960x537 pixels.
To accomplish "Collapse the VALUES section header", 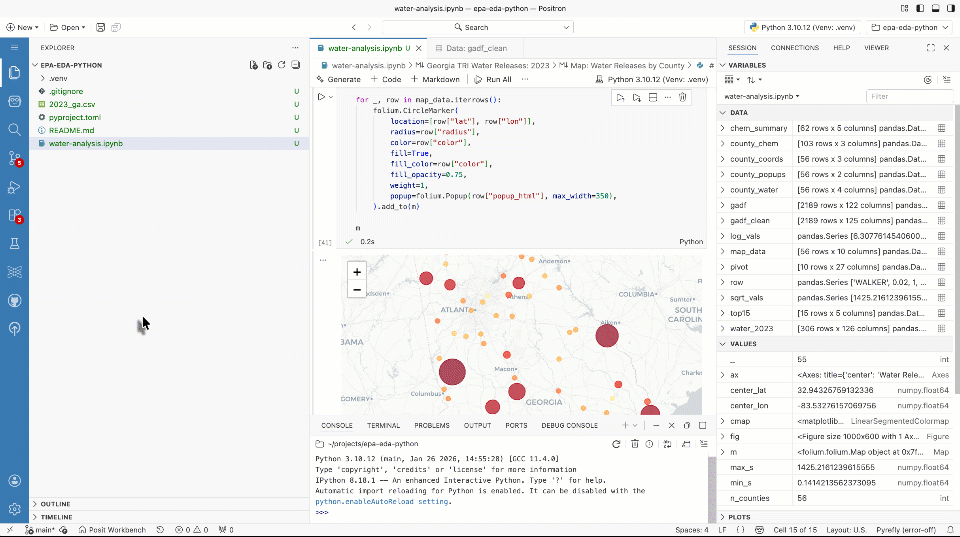I will coord(742,343).
